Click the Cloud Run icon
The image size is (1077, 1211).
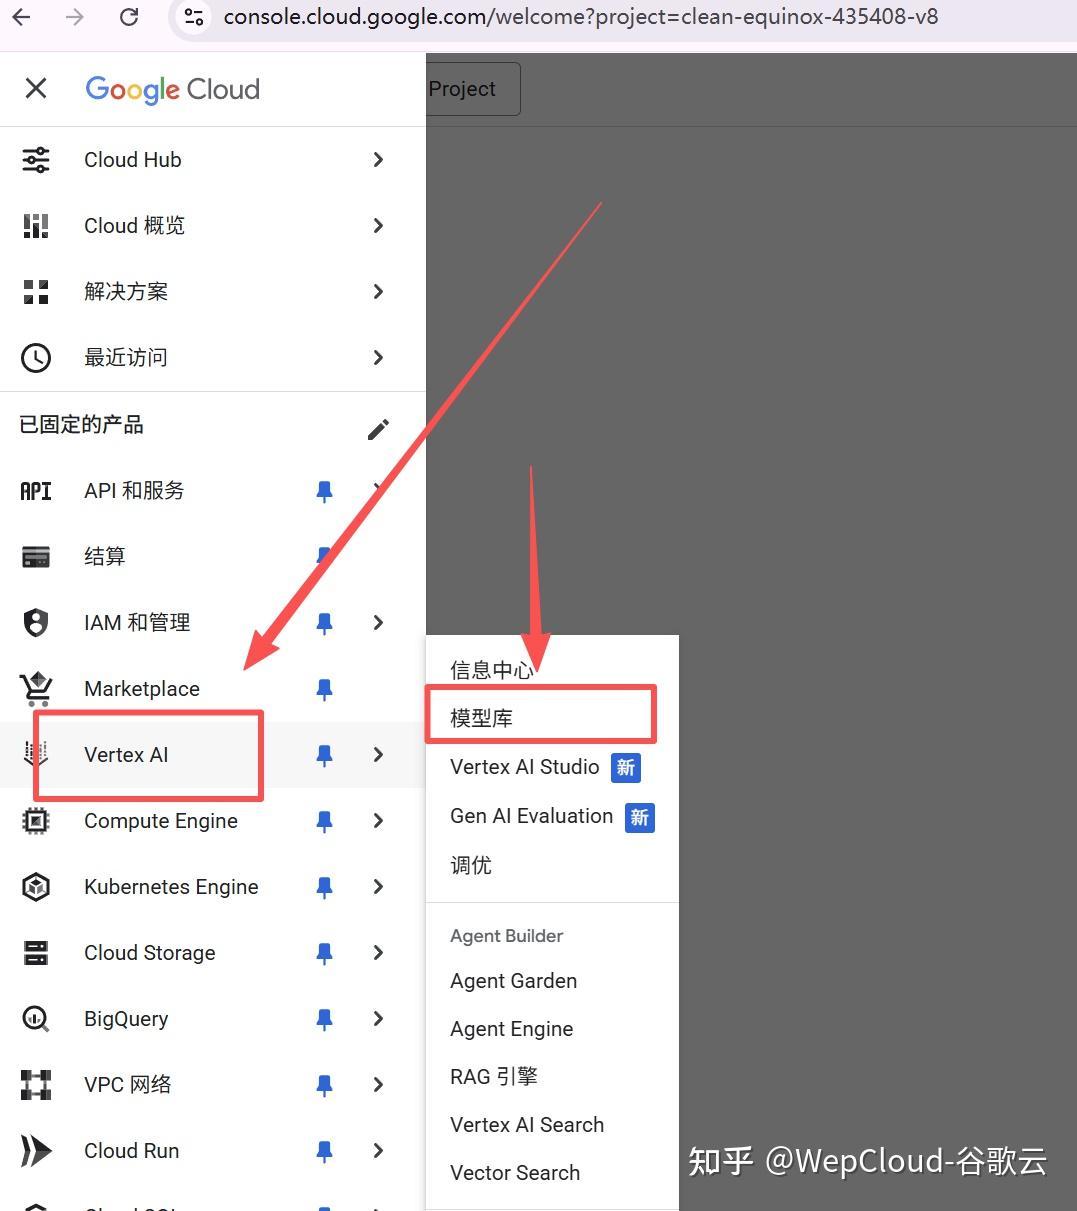(x=36, y=1151)
